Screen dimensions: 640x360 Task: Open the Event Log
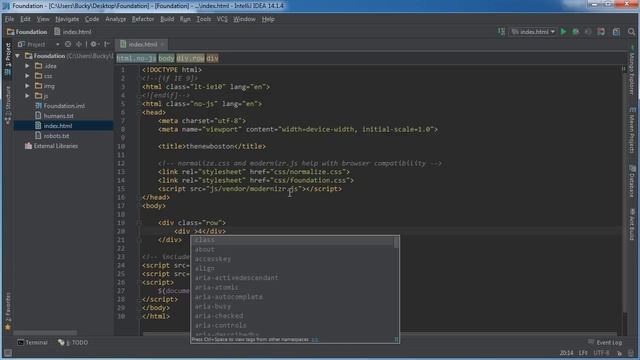point(605,342)
